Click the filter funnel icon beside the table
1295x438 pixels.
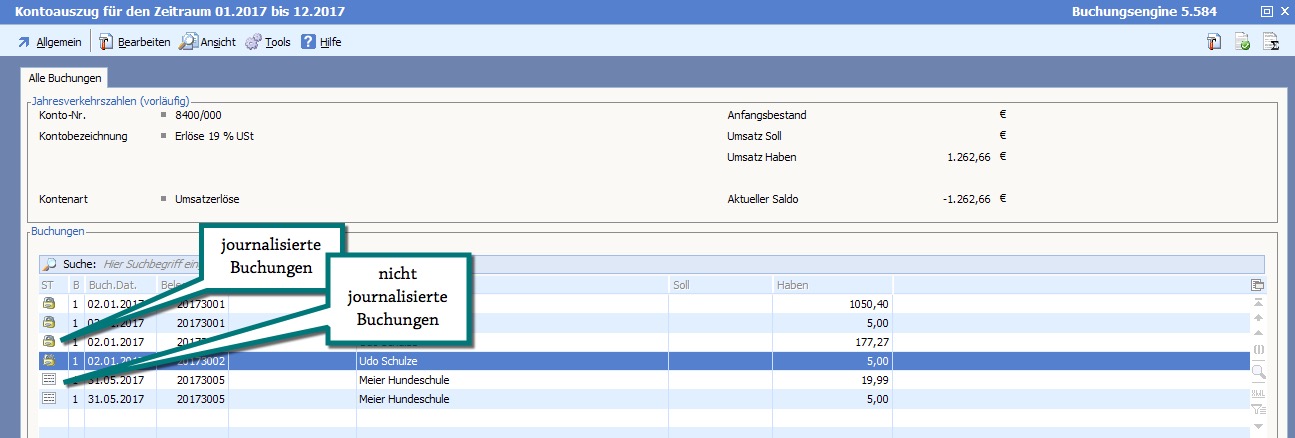click(x=1258, y=409)
